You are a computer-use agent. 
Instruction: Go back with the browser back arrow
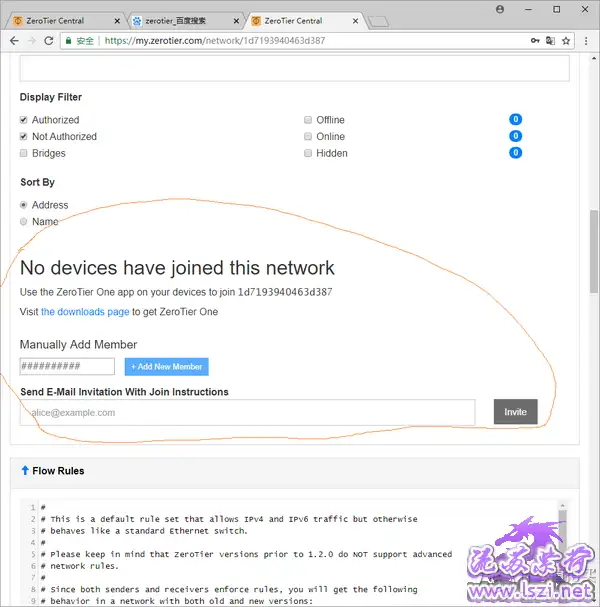click(x=14, y=41)
